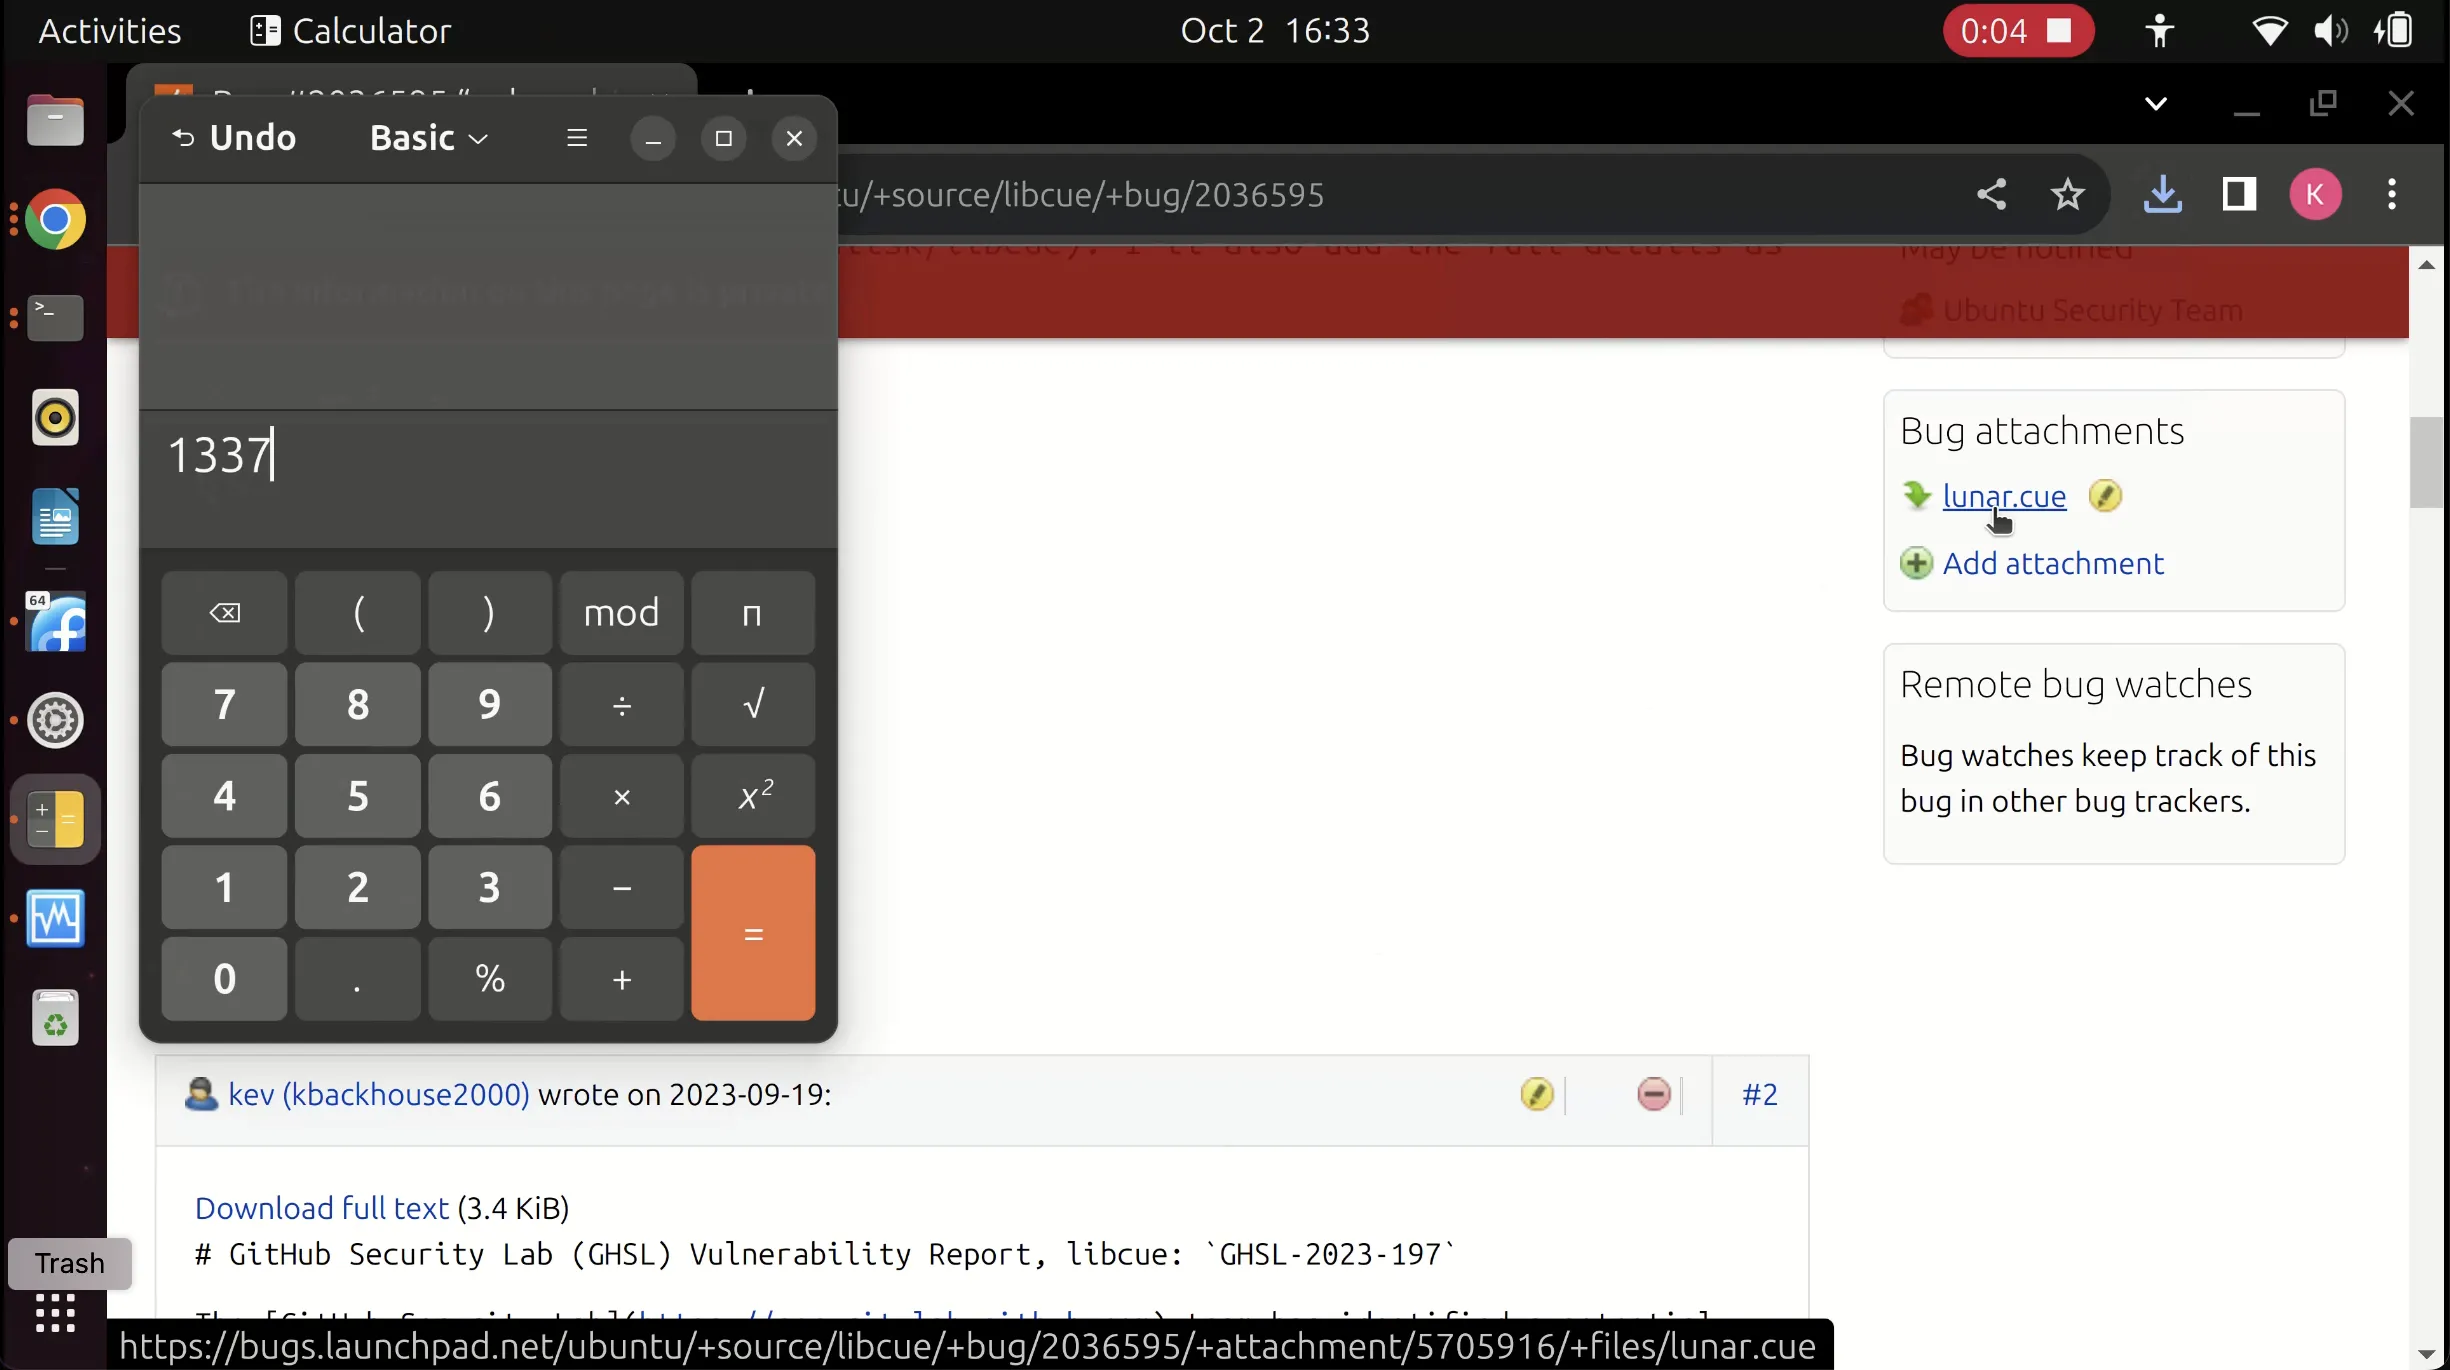Click the square root (√) button
The width and height of the screenshot is (2450, 1370).
[752, 704]
